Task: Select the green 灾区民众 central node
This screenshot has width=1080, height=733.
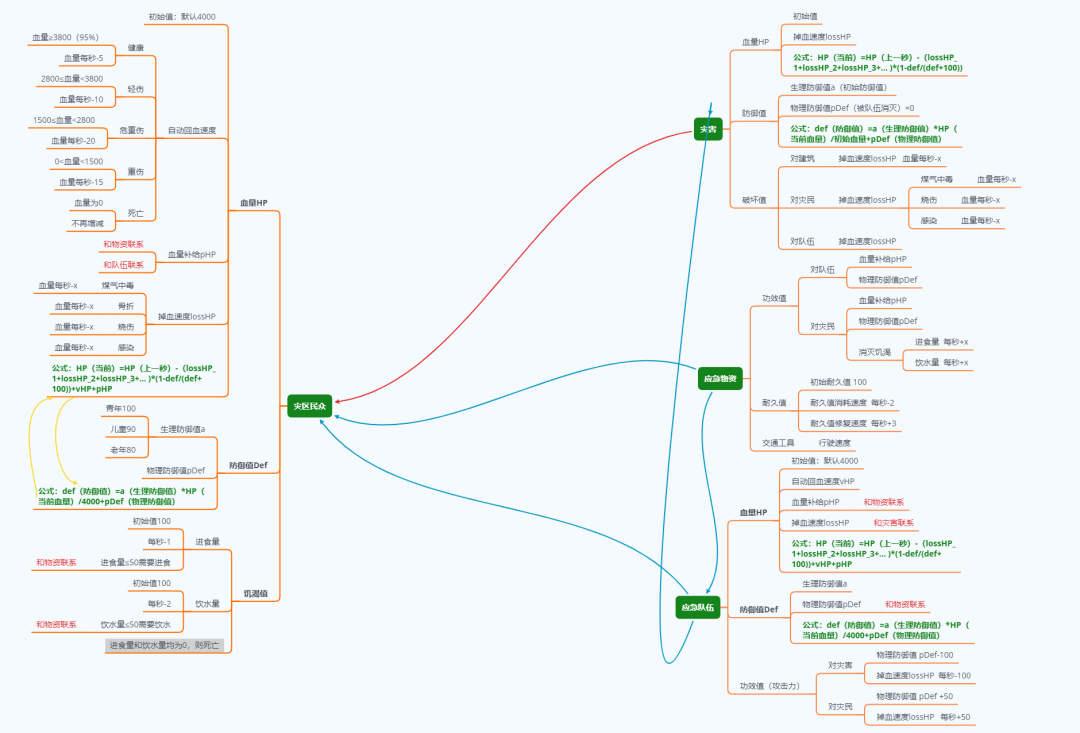Action: click(x=311, y=405)
